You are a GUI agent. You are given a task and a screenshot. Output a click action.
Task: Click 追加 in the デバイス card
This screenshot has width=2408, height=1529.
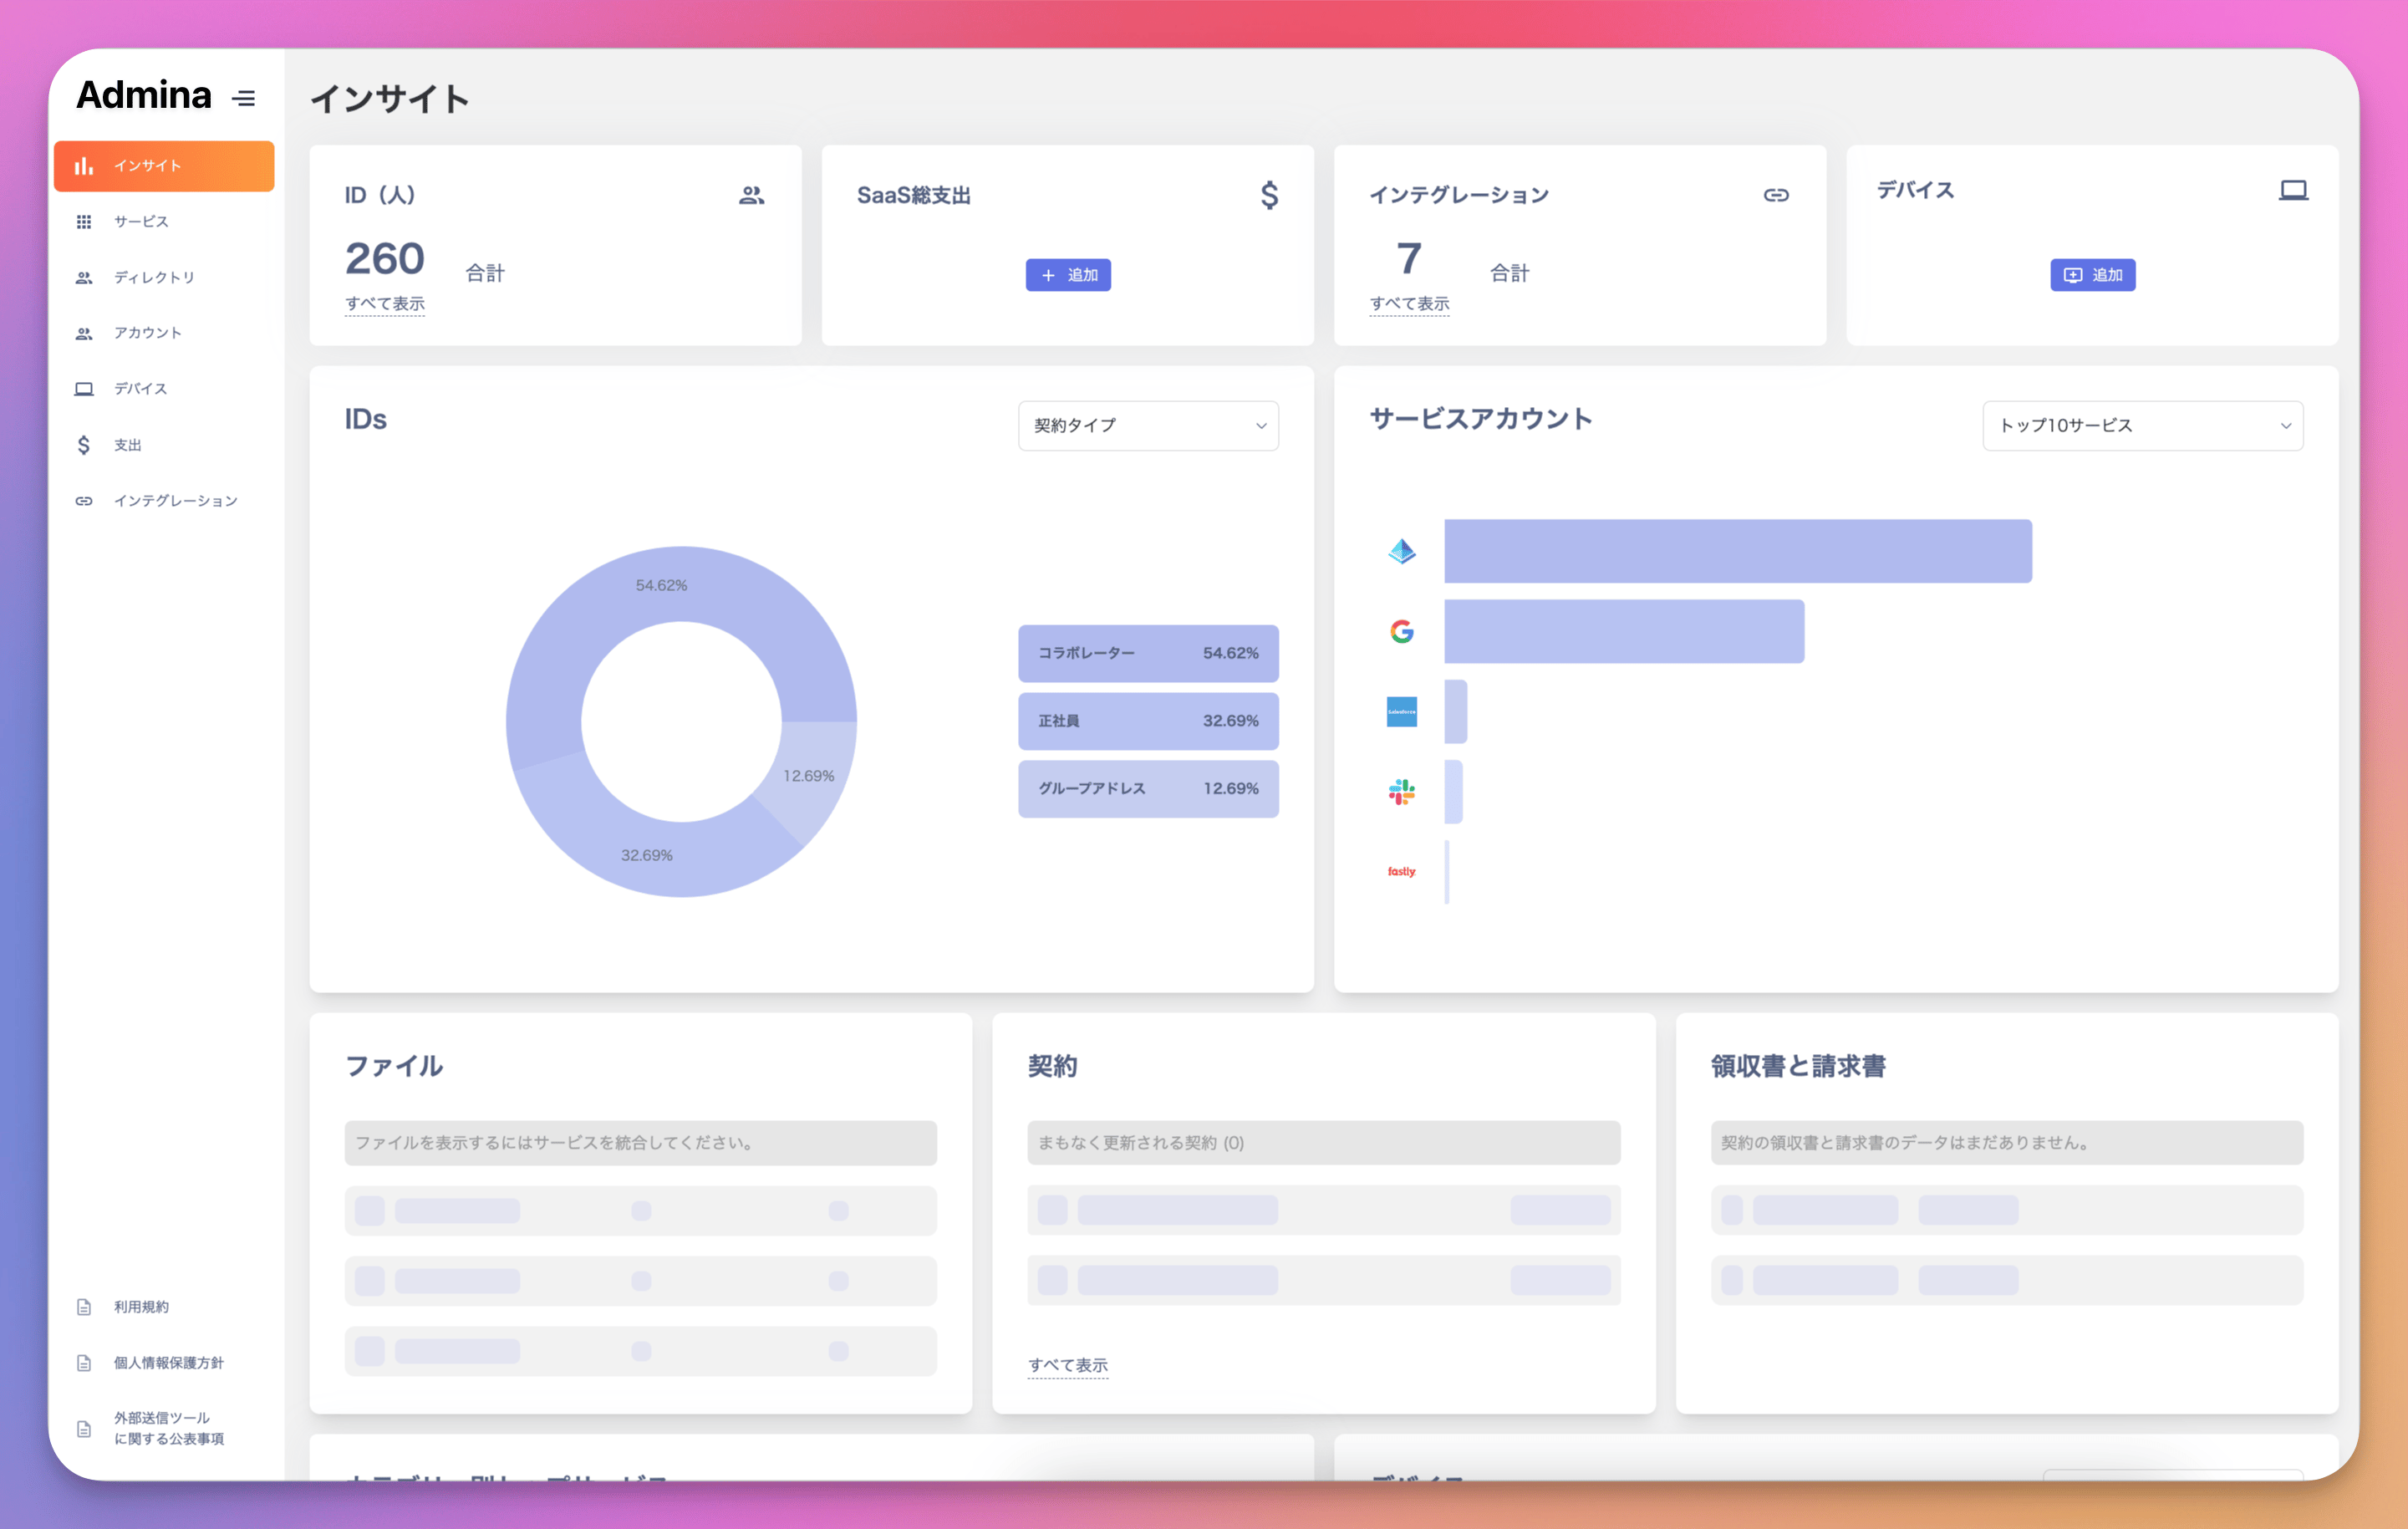pyautogui.click(x=2093, y=275)
